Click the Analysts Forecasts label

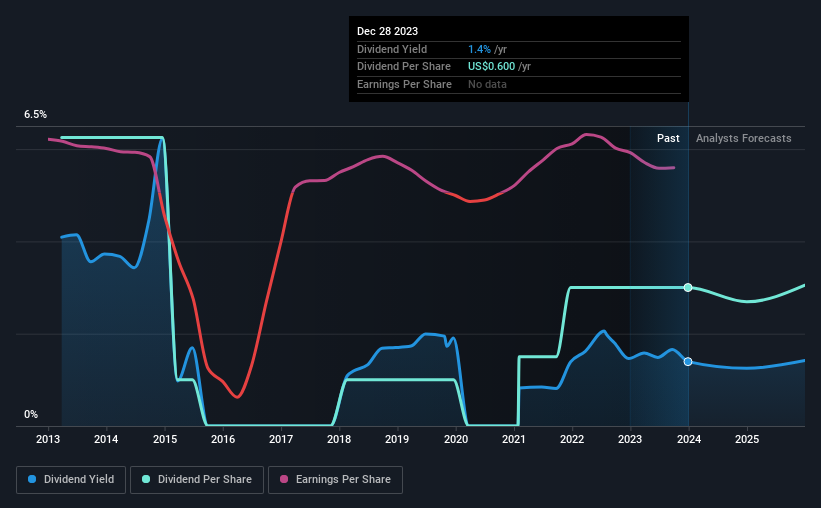[744, 138]
